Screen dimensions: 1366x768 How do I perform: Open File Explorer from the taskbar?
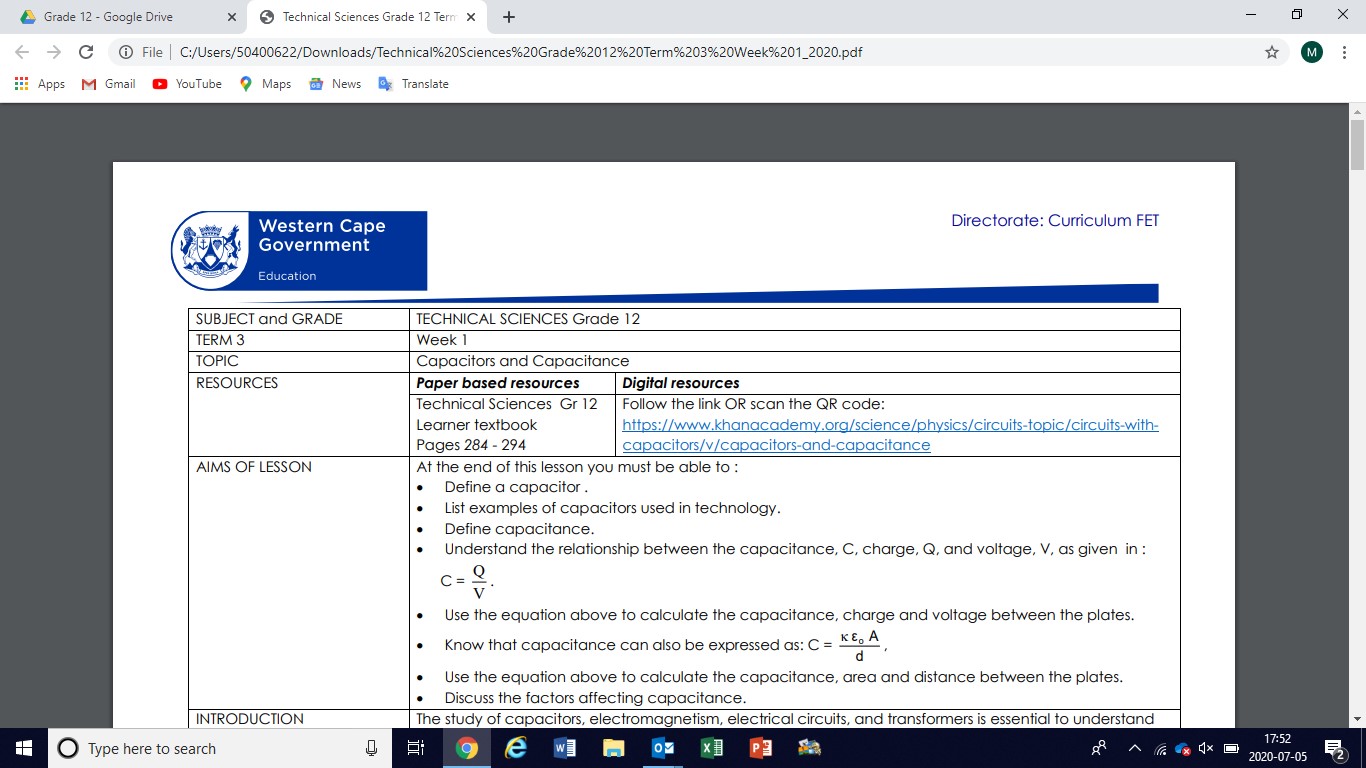[613, 748]
